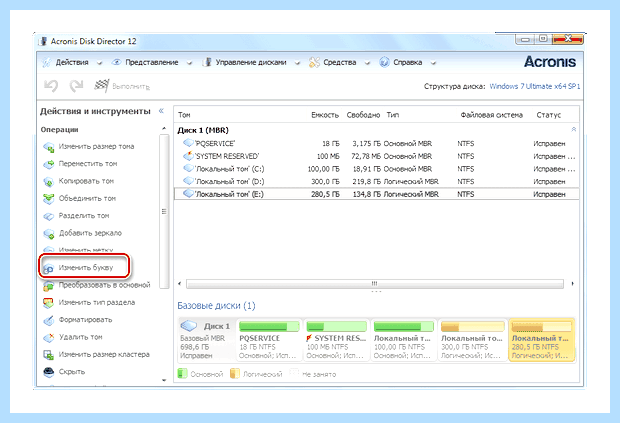620x423 pixels.
Task: Click the Move volume icon (Переместить том)
Action: point(49,164)
